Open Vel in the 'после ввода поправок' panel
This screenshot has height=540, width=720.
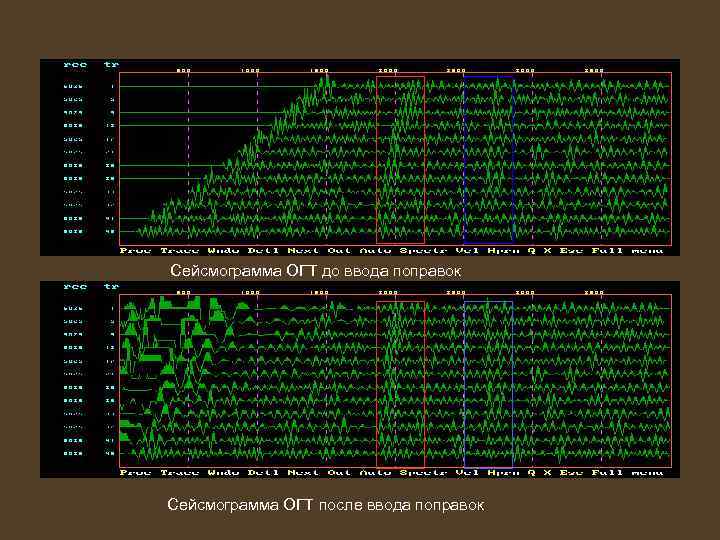click(467, 472)
